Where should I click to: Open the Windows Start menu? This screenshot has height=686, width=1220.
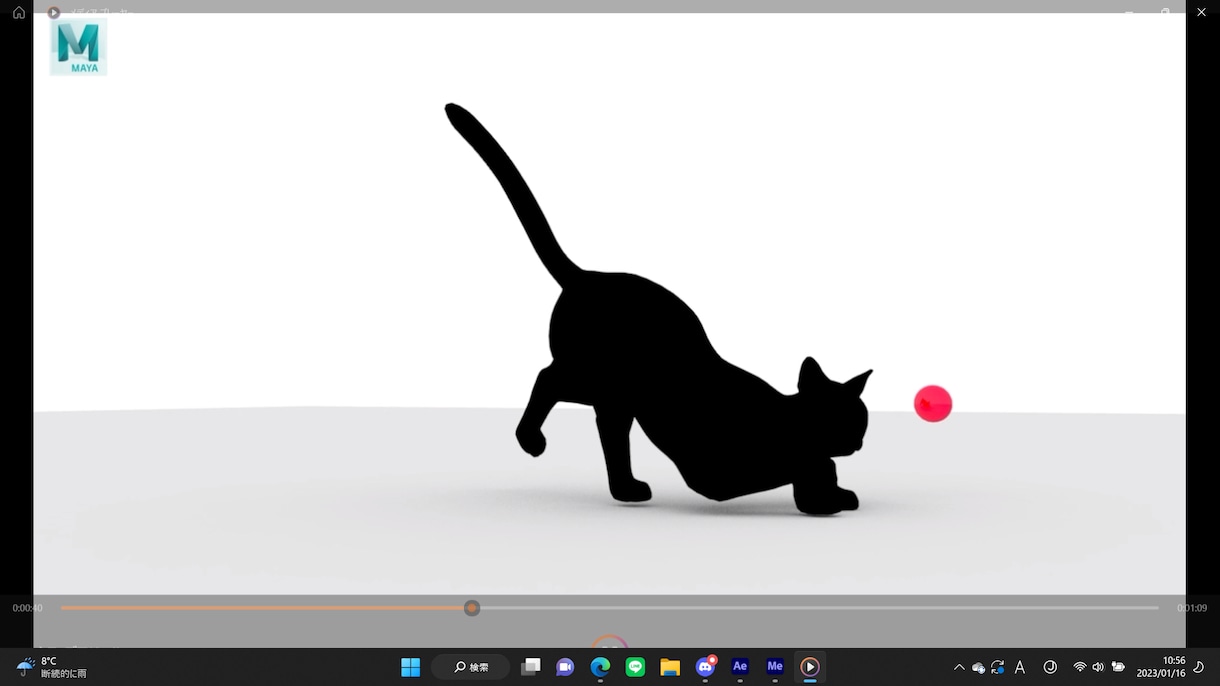[x=410, y=667]
